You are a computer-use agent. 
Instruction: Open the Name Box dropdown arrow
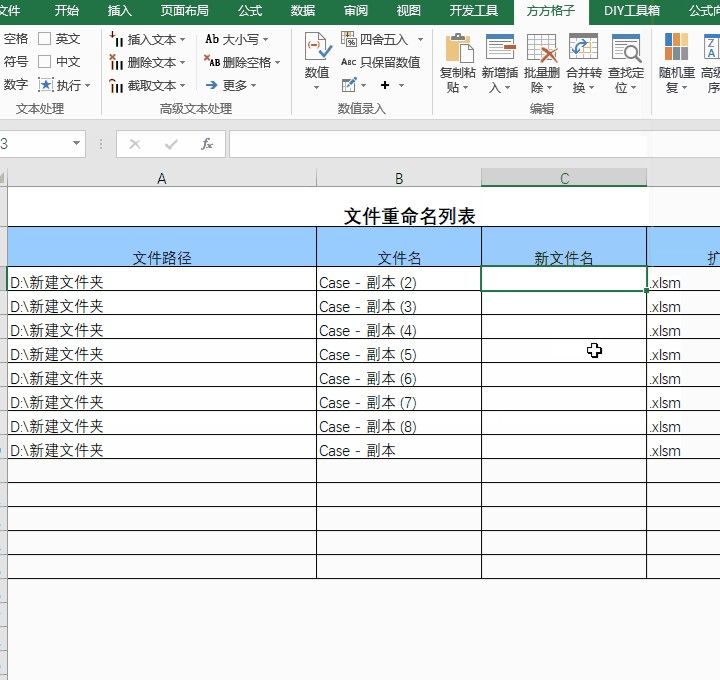click(76, 144)
